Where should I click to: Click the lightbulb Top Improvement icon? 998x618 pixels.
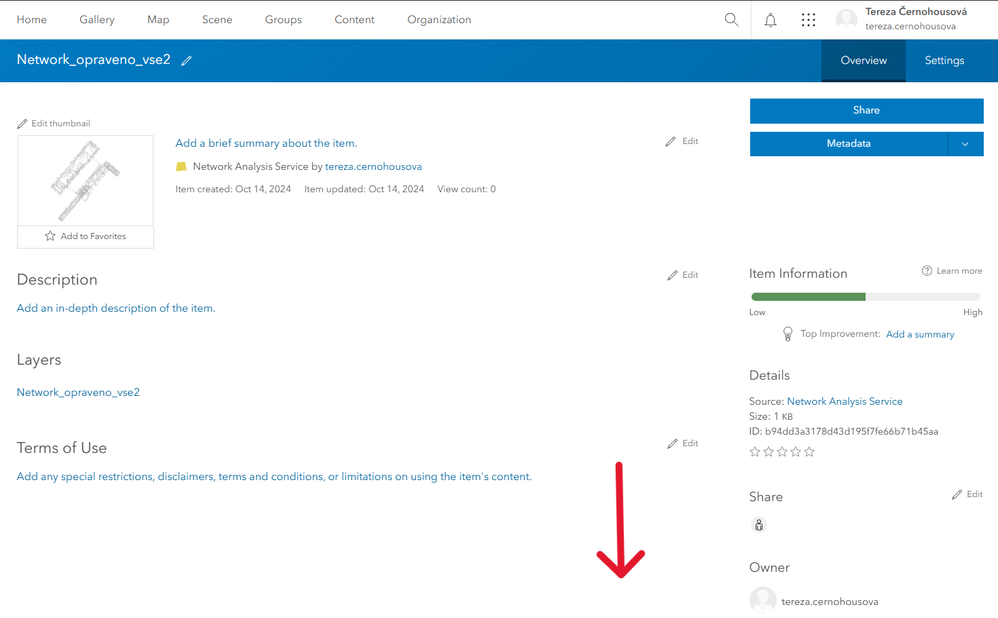[787, 334]
